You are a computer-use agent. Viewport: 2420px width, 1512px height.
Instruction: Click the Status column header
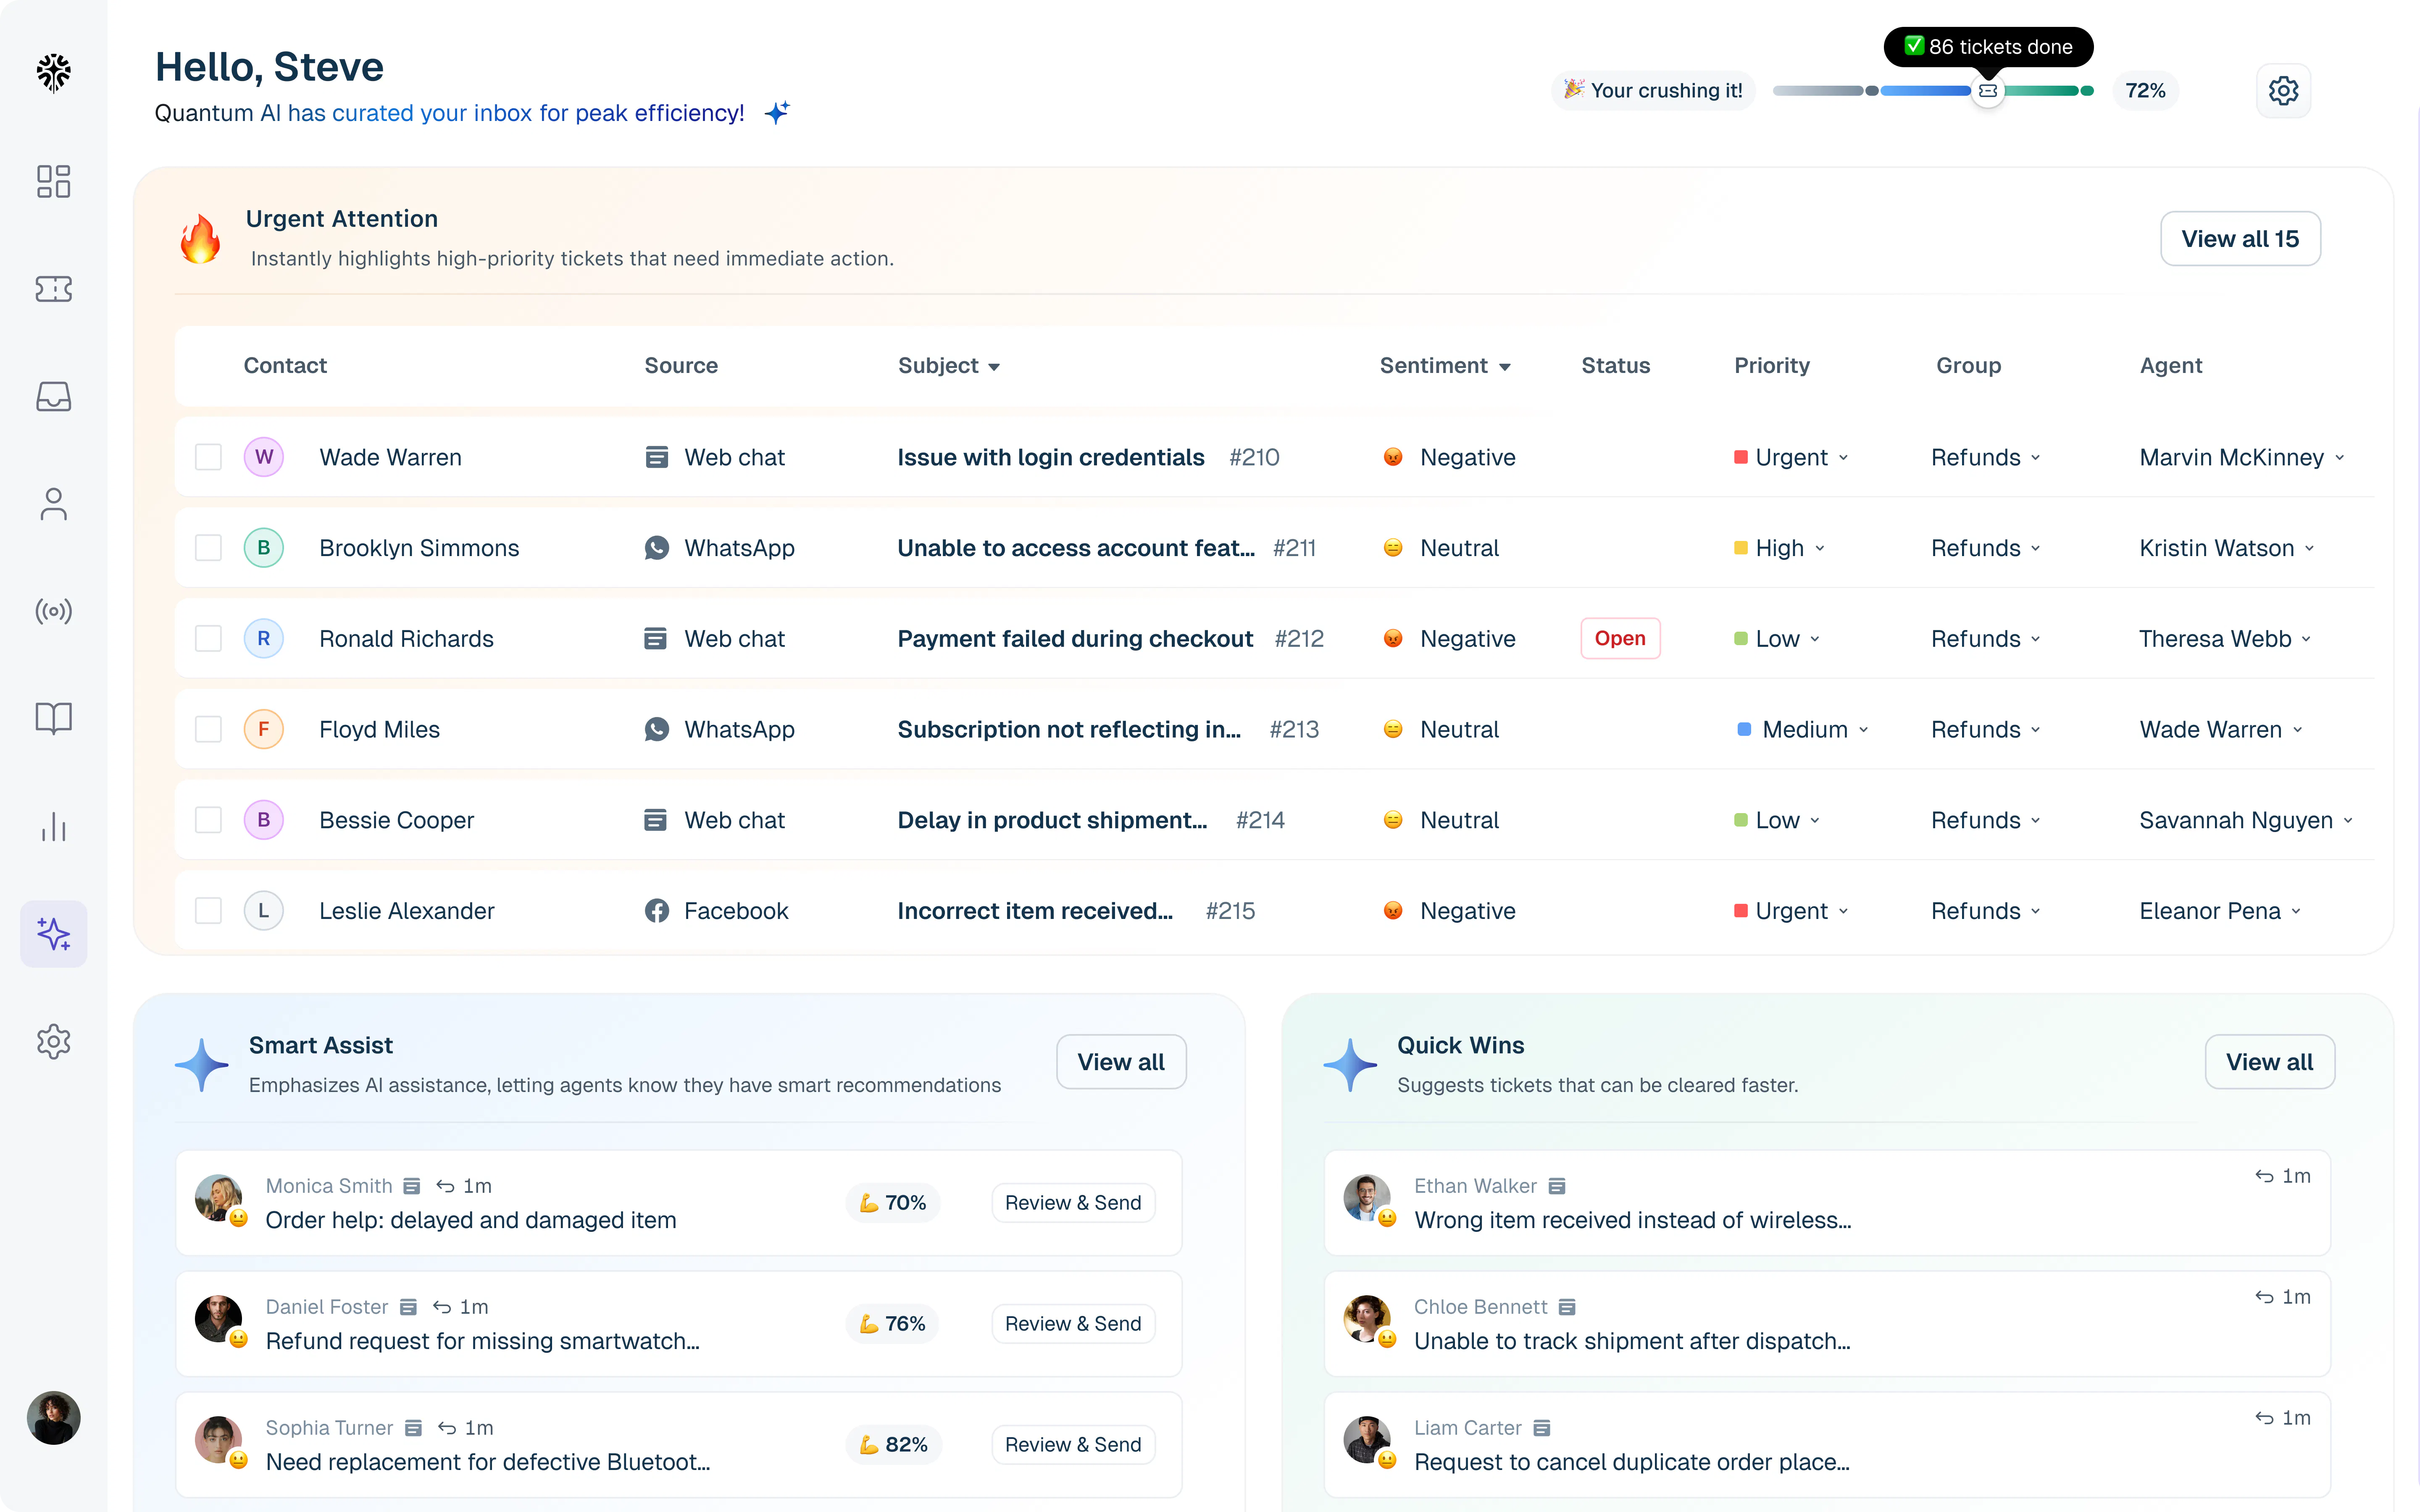click(x=1616, y=365)
